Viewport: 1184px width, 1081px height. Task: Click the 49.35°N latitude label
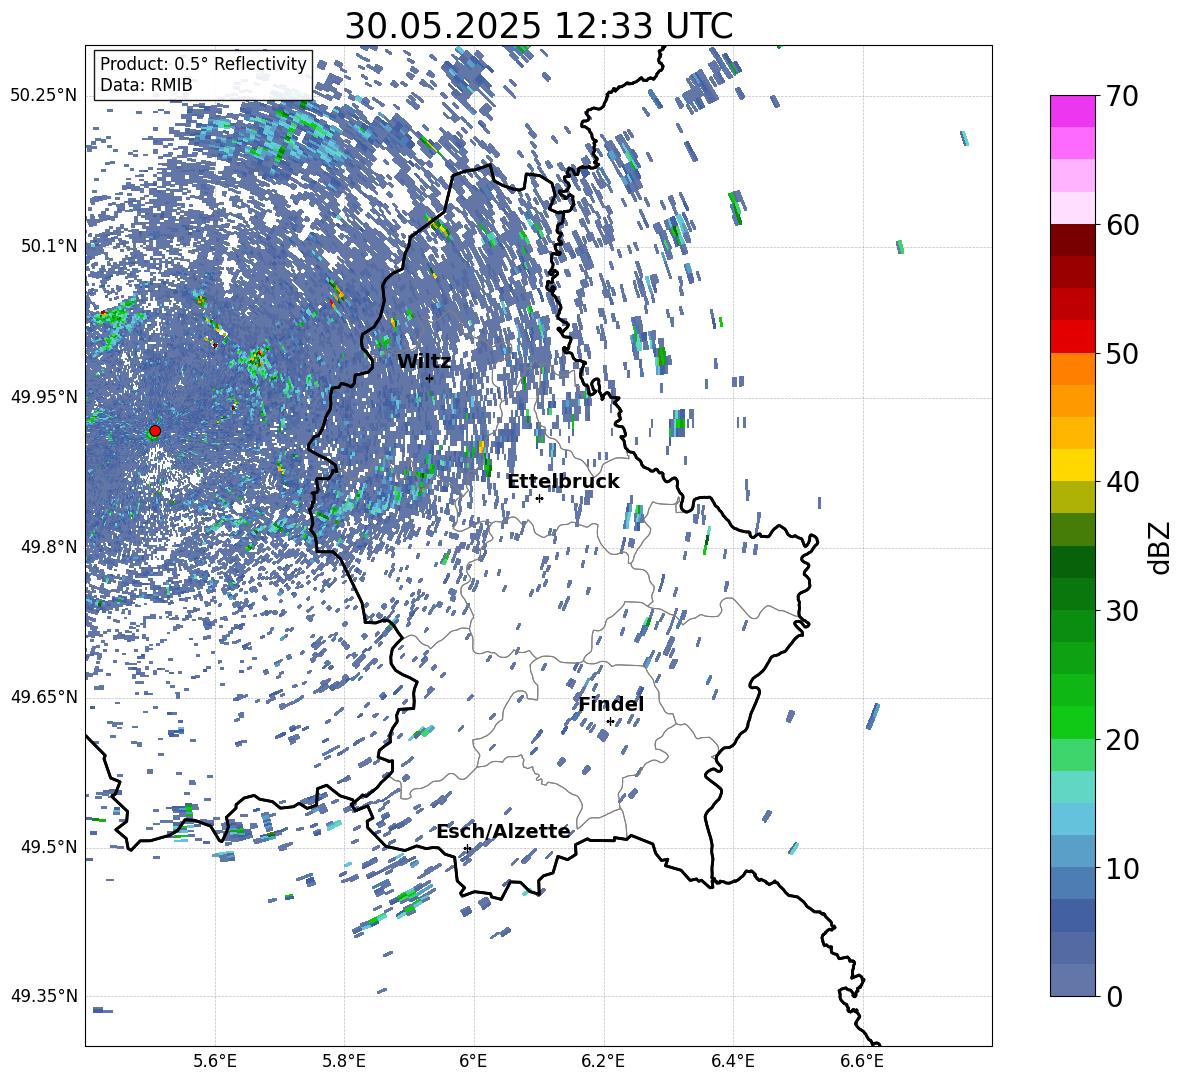(x=44, y=996)
